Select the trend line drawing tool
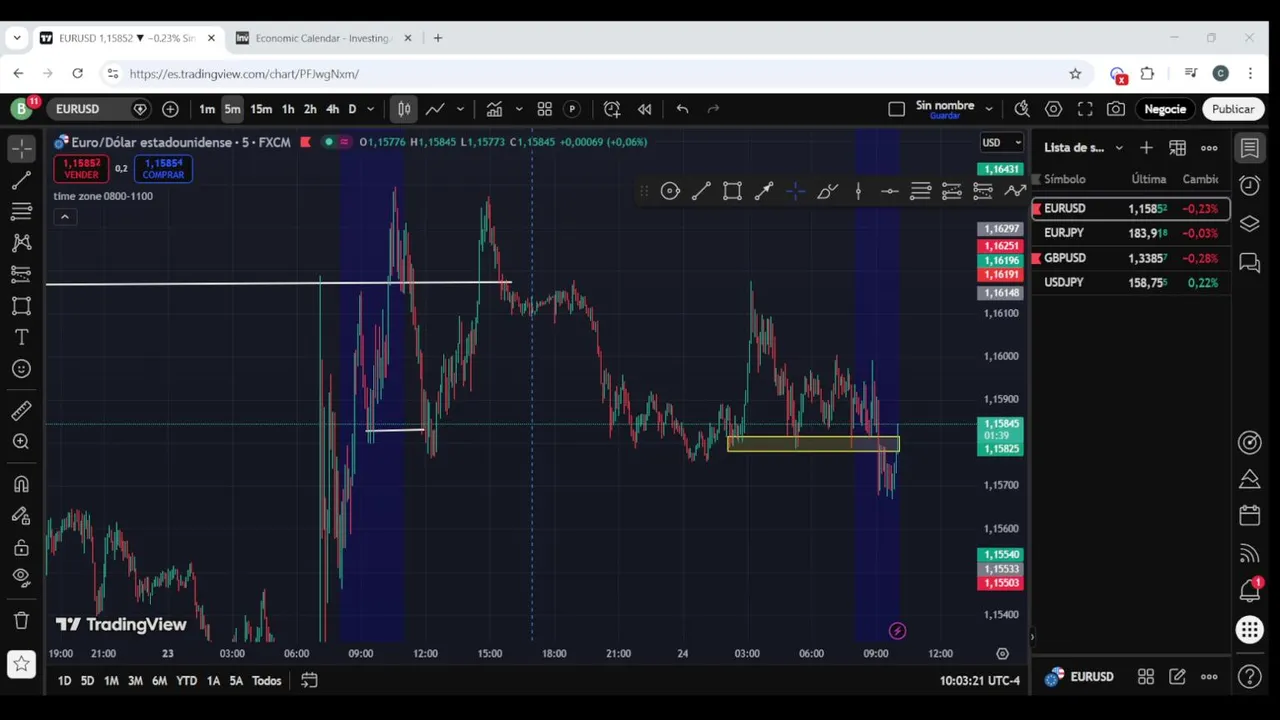 click(x=21, y=180)
